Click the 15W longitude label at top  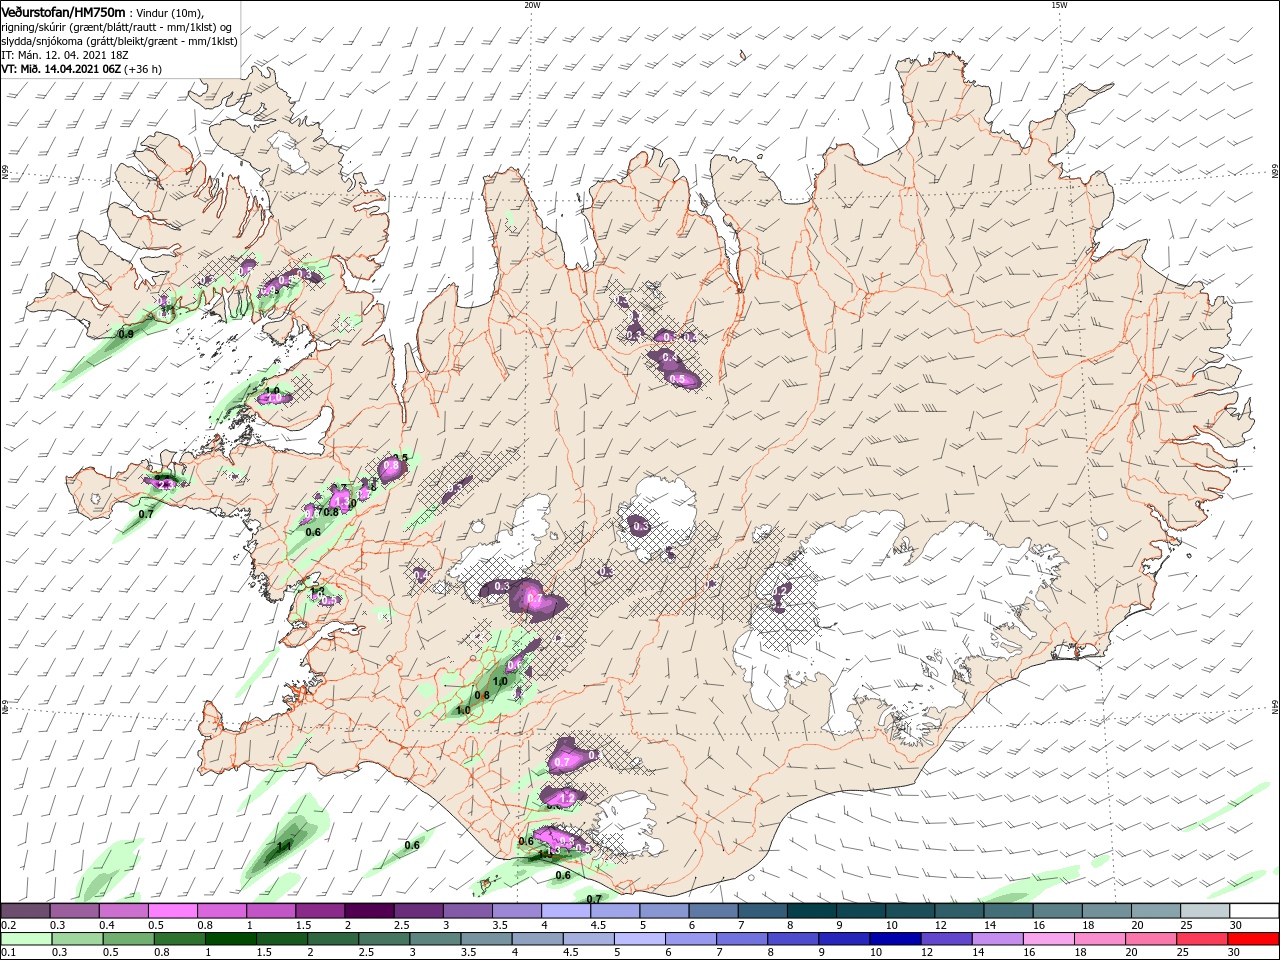[1059, 4]
